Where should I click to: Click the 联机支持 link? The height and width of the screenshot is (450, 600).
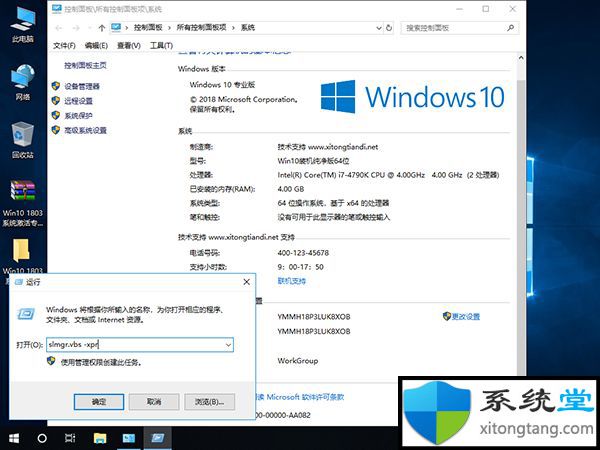[x=292, y=281]
